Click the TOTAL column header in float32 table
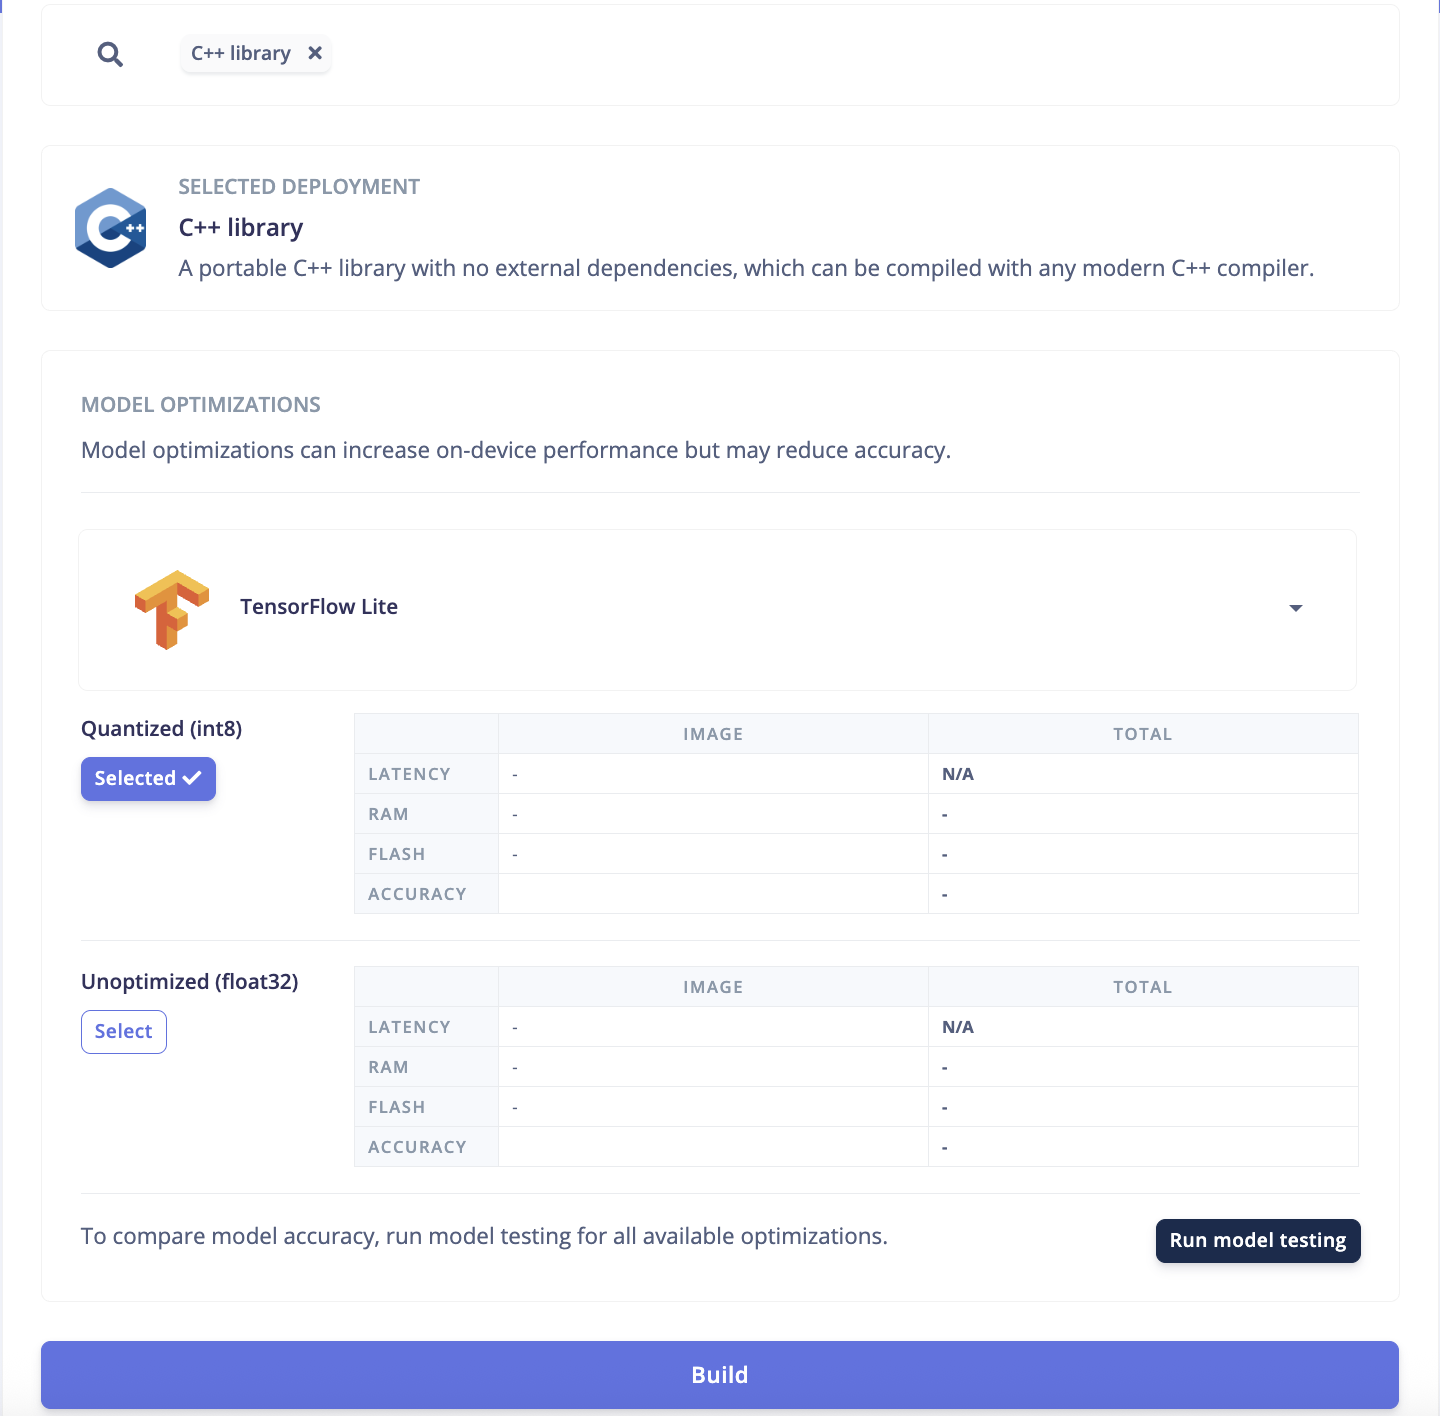Viewport: 1440px width, 1416px height. 1142,986
